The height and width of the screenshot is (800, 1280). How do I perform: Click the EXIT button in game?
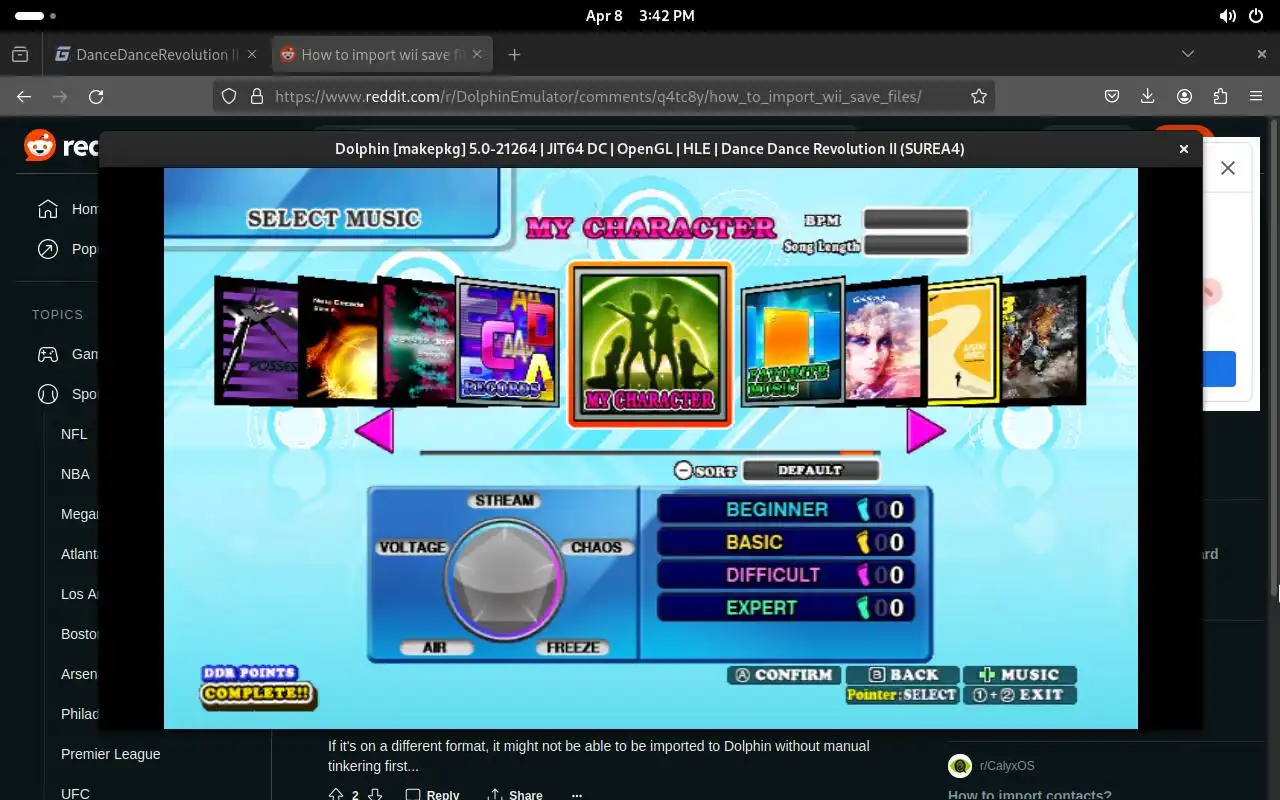pos(1019,695)
